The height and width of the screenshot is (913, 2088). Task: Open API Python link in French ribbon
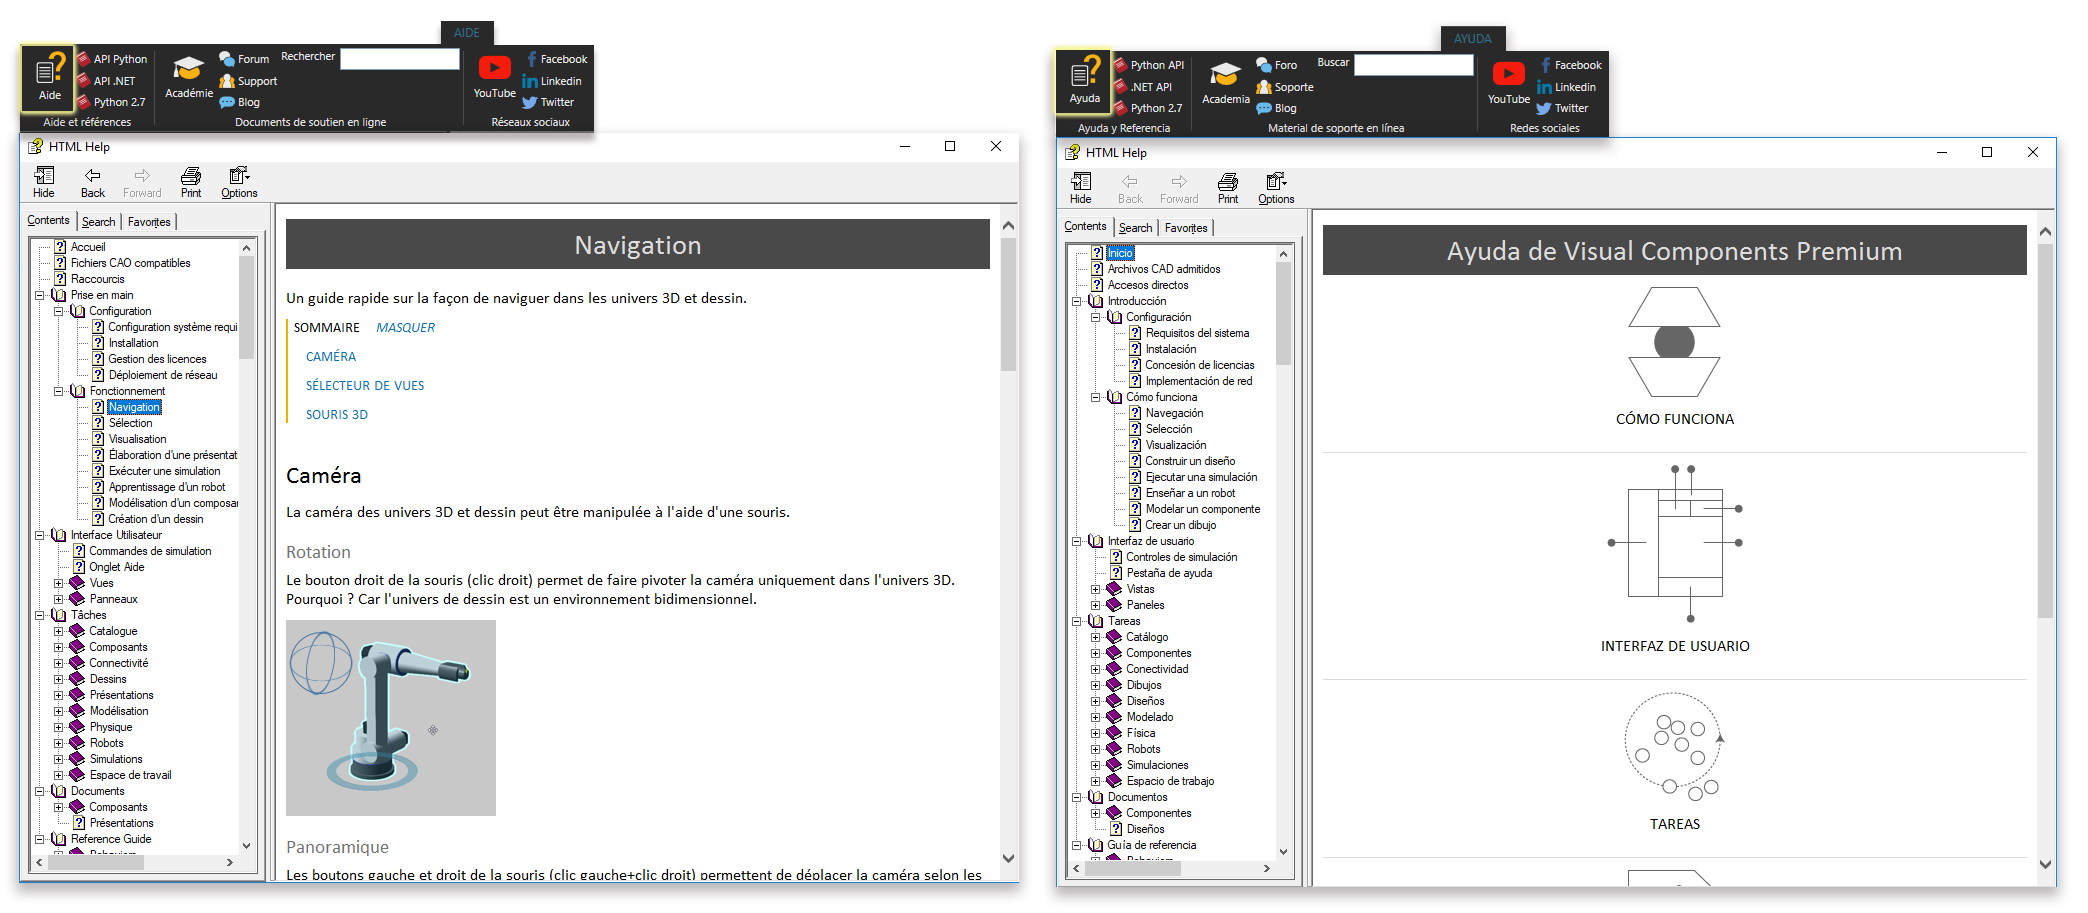112,59
